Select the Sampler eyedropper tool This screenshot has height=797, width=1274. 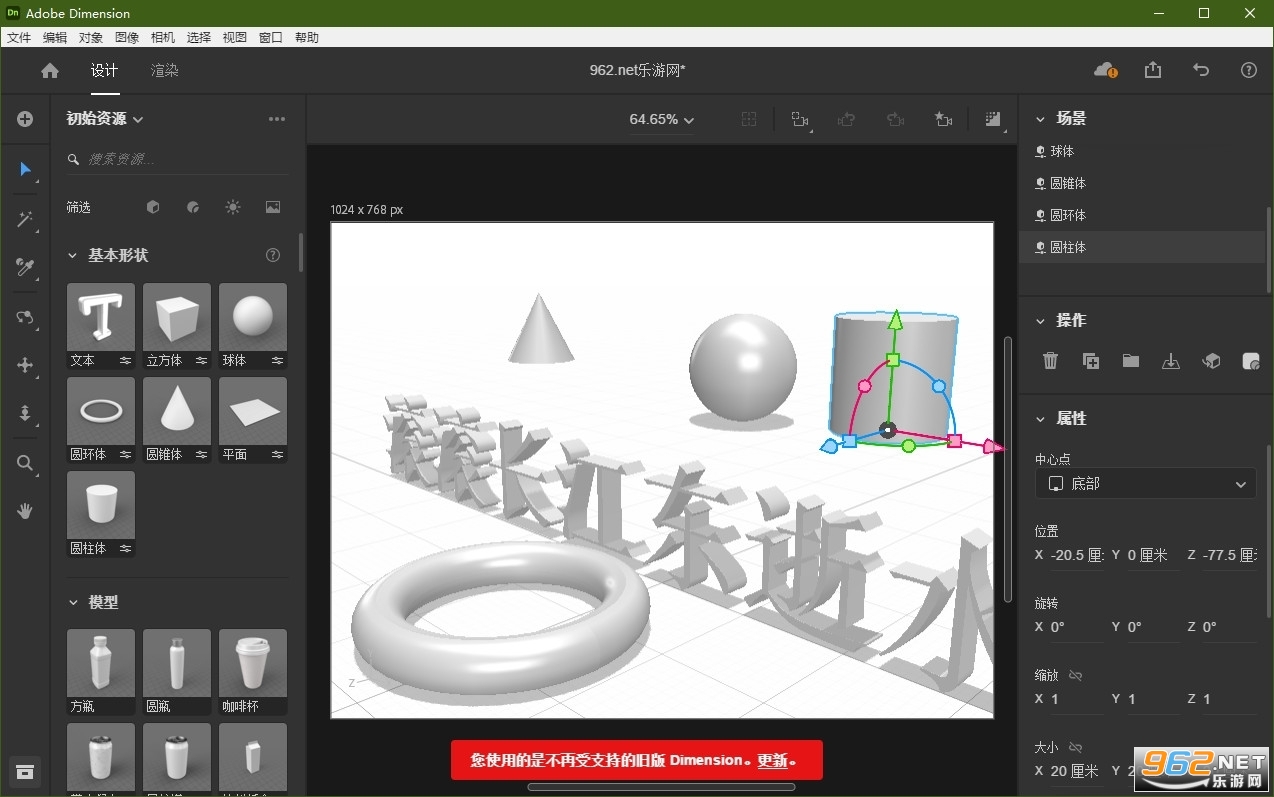coord(25,267)
